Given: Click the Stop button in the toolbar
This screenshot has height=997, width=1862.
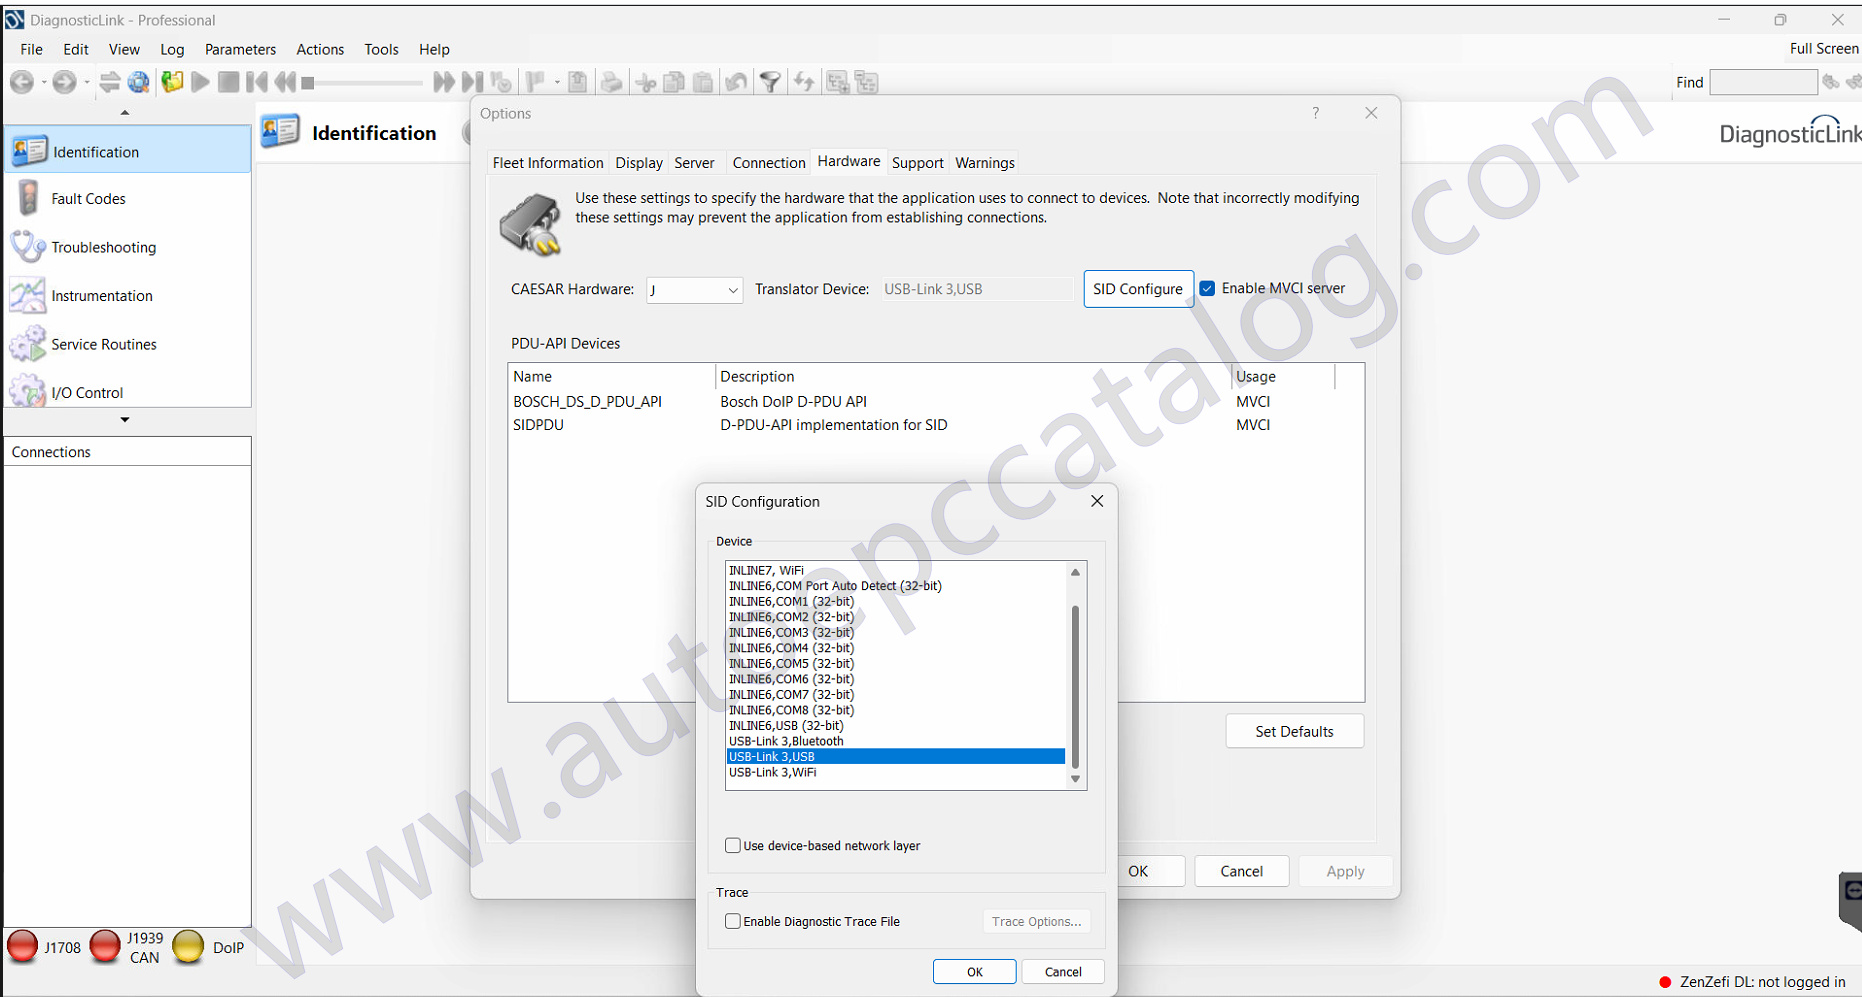Looking at the screenshot, I should click(228, 82).
